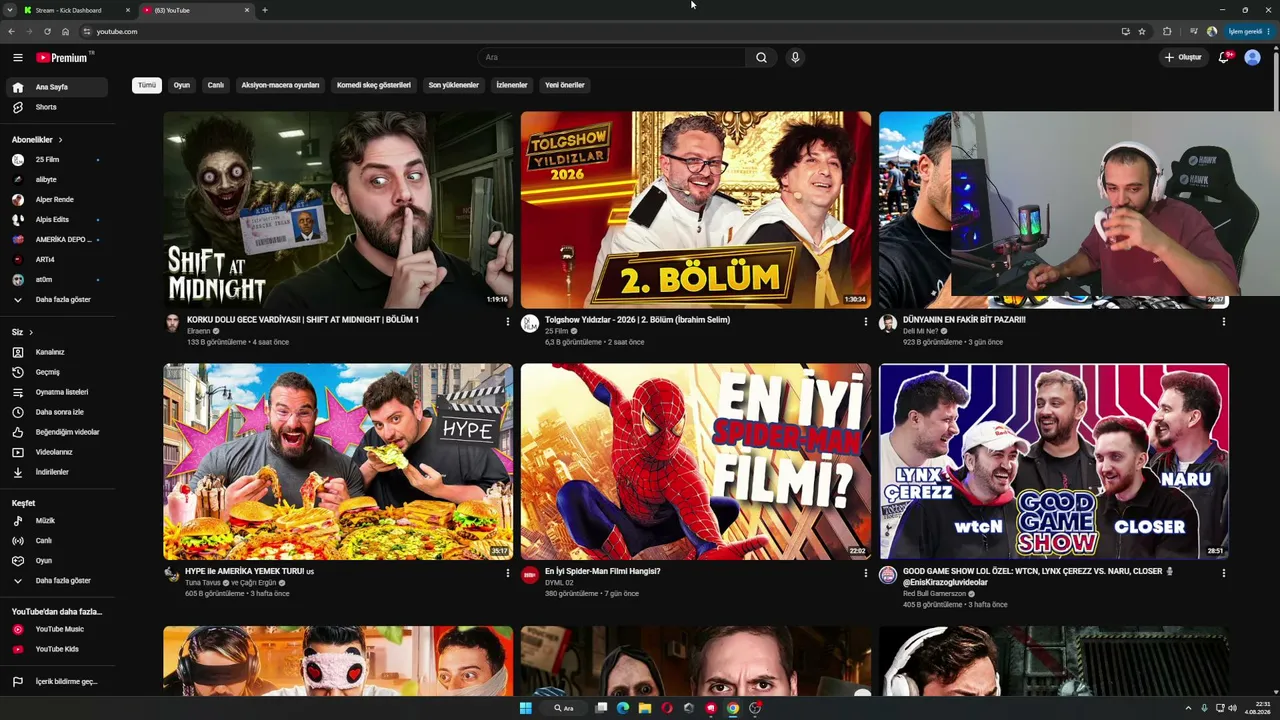The image size is (1280, 720).
Task: Open YouTube Music in the sidebar
Action: (59, 629)
